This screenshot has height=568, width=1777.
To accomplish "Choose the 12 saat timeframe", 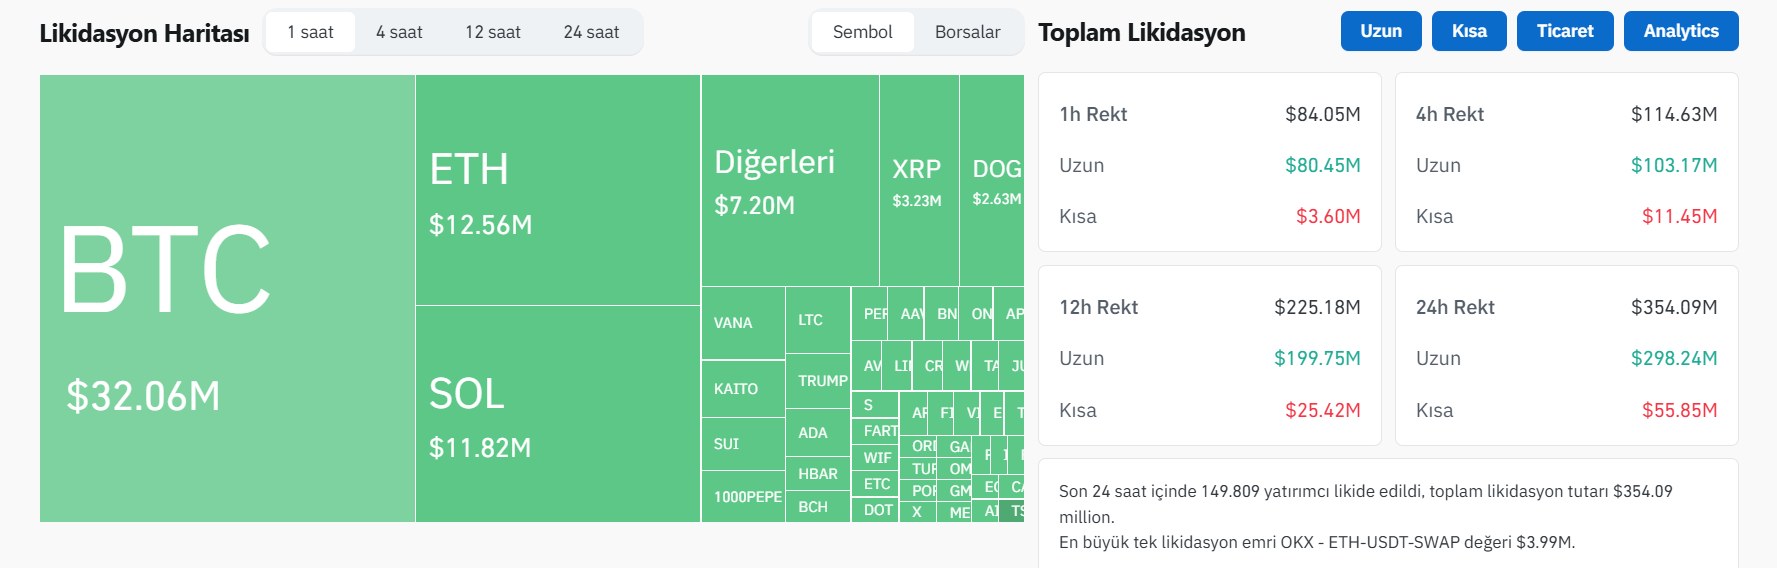I will click(492, 33).
